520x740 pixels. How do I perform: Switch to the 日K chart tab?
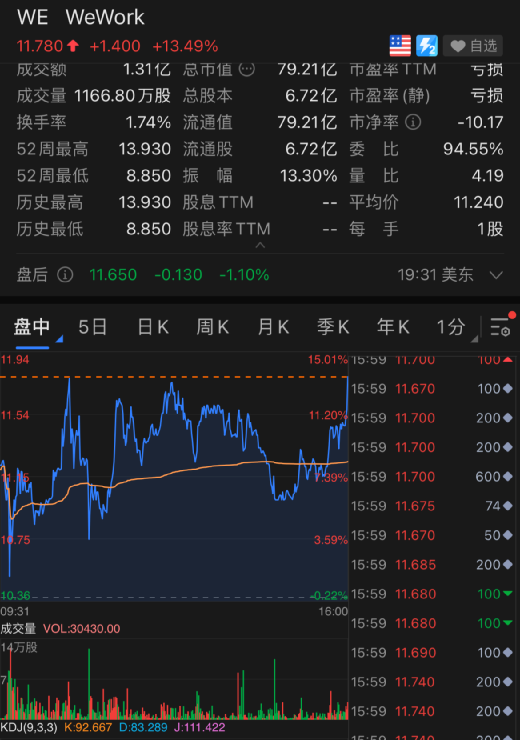point(153,327)
